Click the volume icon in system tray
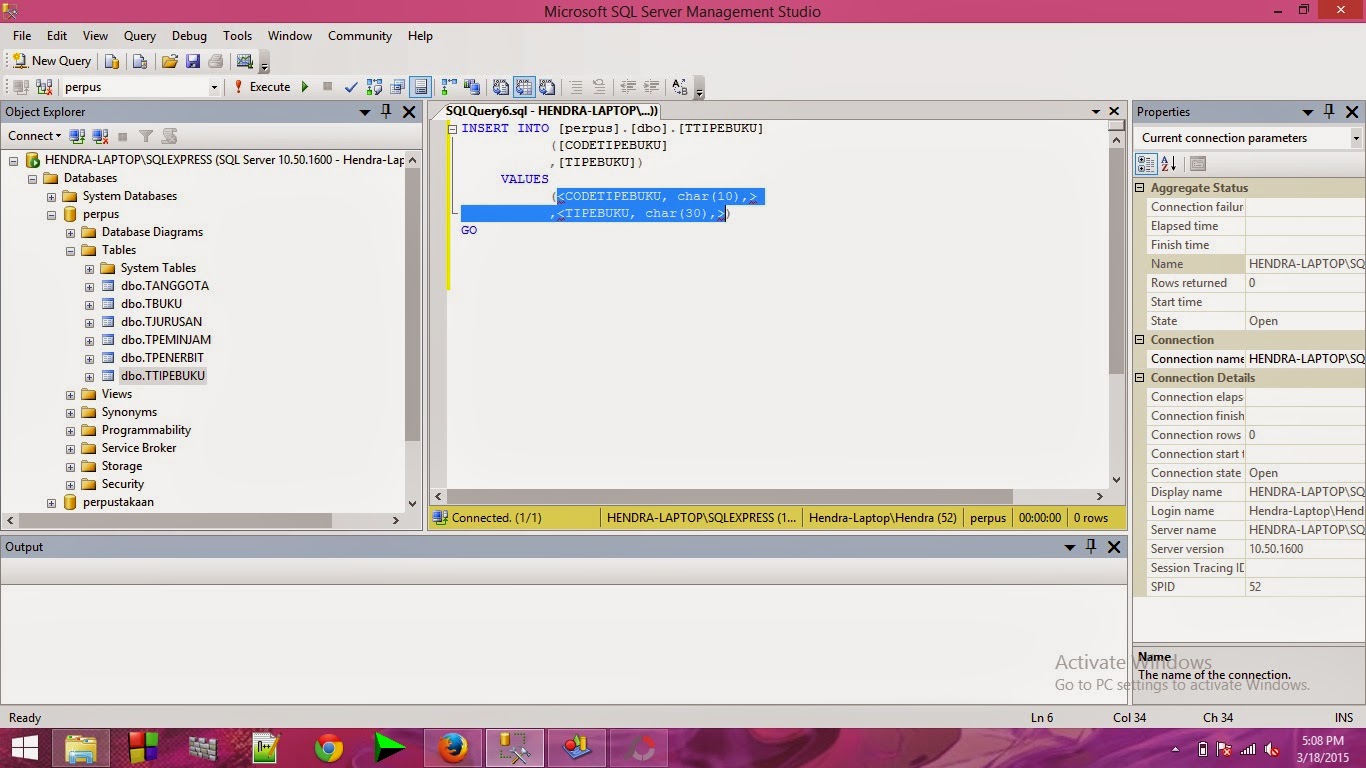The height and width of the screenshot is (768, 1366). [1272, 749]
